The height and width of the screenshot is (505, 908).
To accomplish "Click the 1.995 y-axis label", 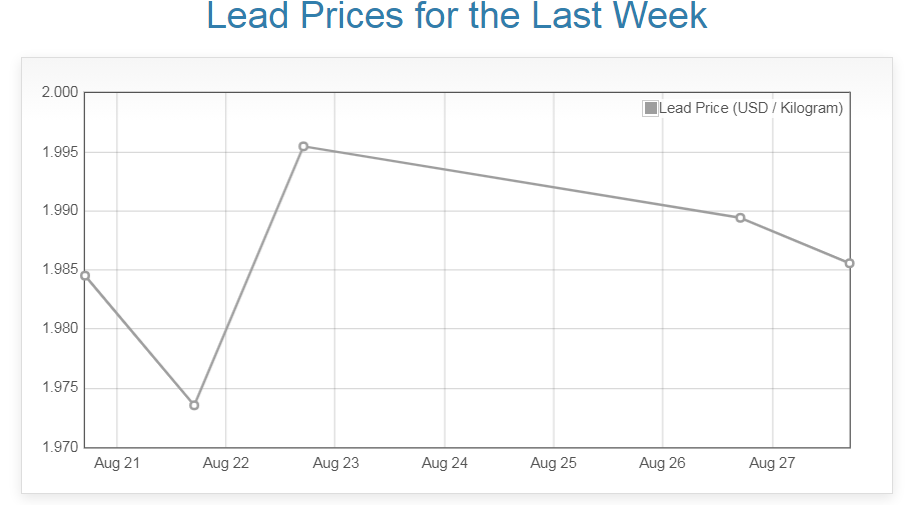I will tap(59, 152).
